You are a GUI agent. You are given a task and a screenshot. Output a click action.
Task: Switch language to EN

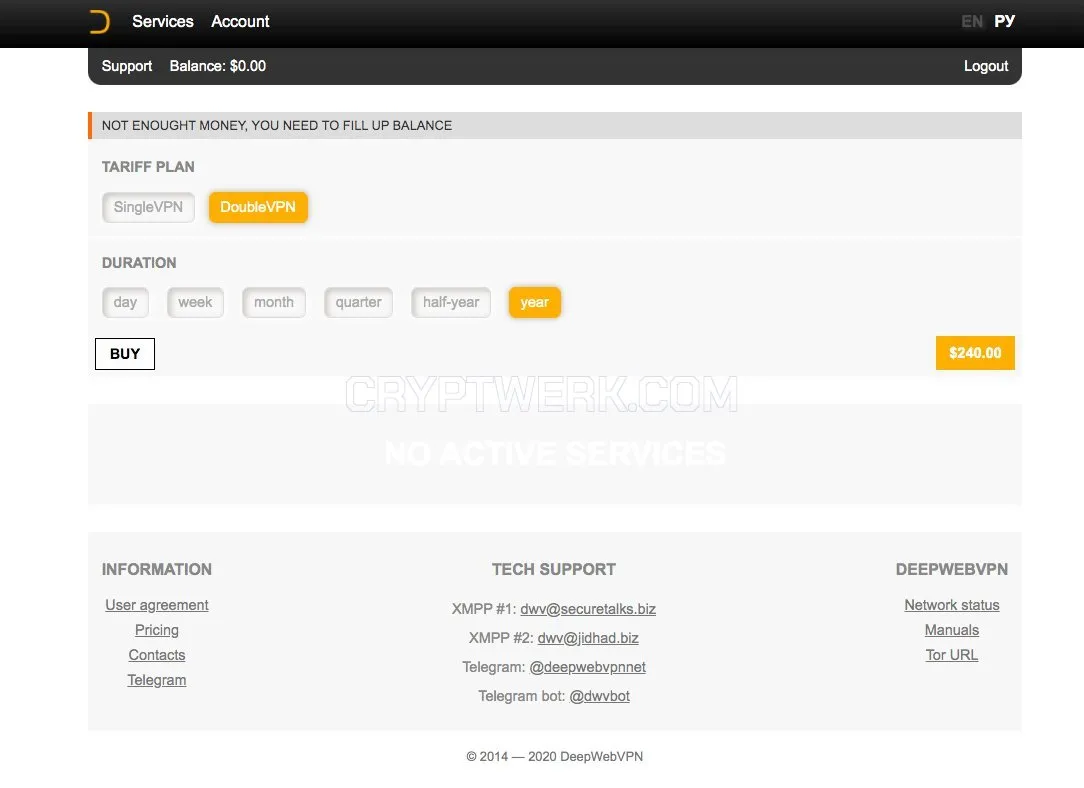click(x=971, y=21)
